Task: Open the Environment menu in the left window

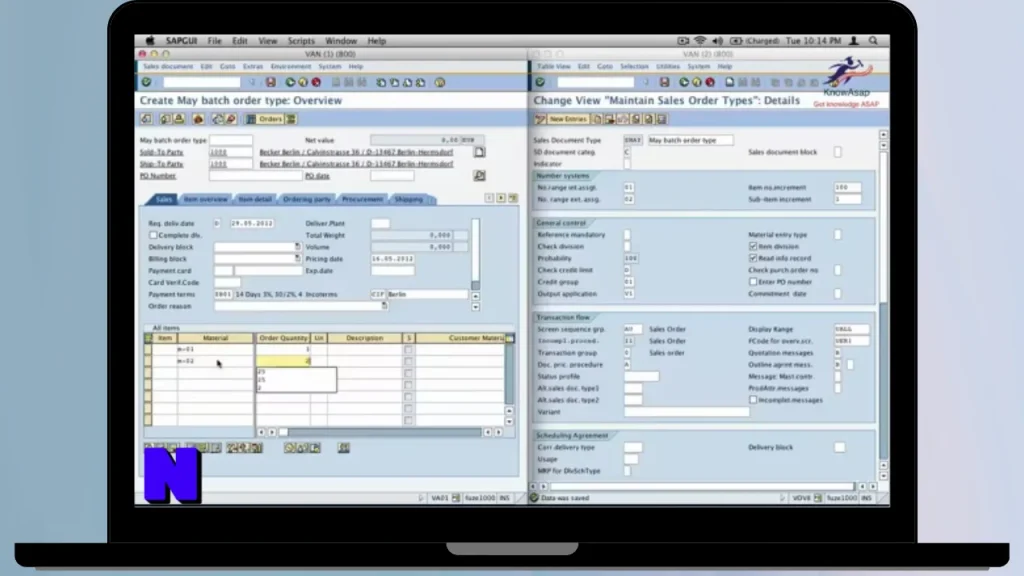Action: tap(291, 67)
